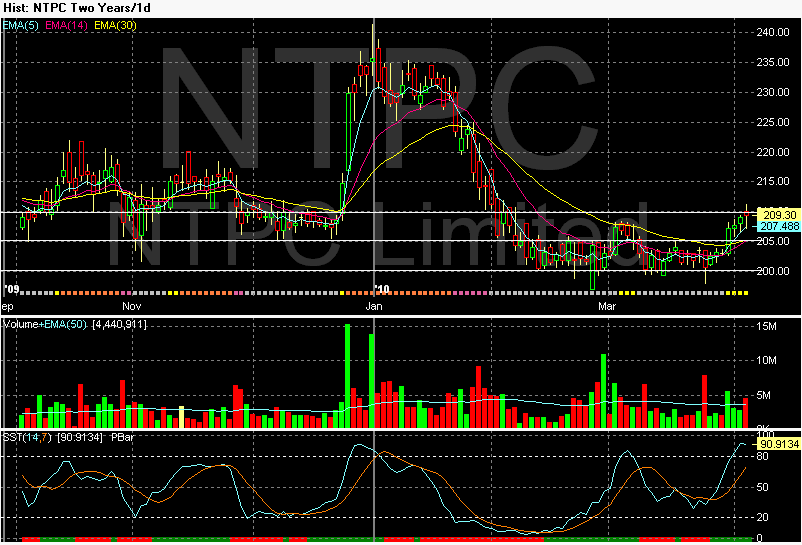Click the tallest green volume bar

click(348, 376)
